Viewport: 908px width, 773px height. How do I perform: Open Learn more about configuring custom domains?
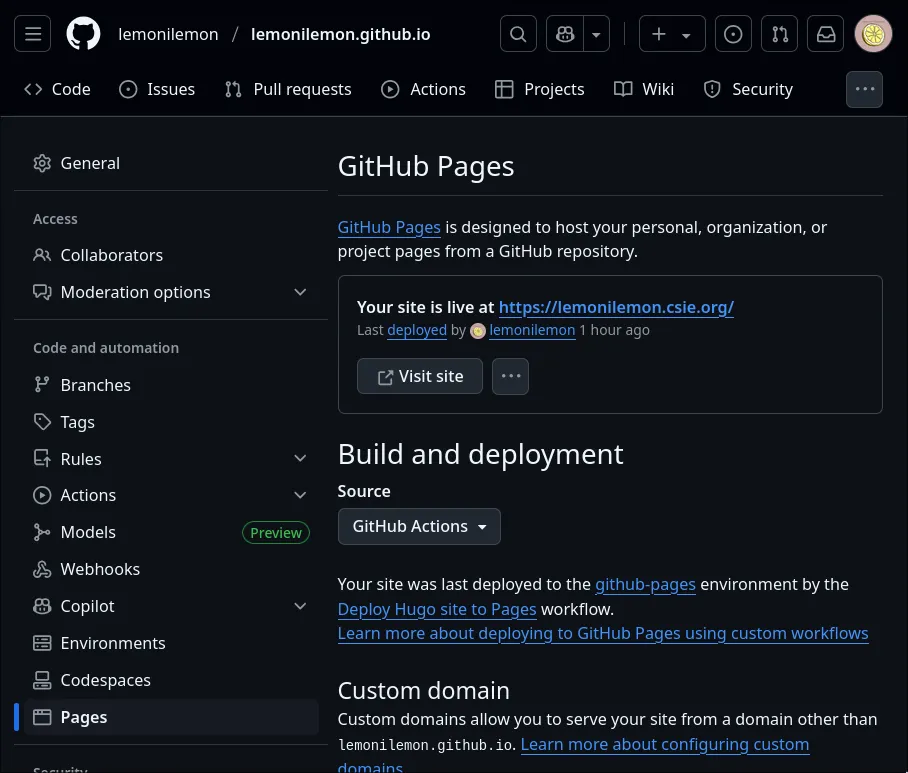[665, 745]
